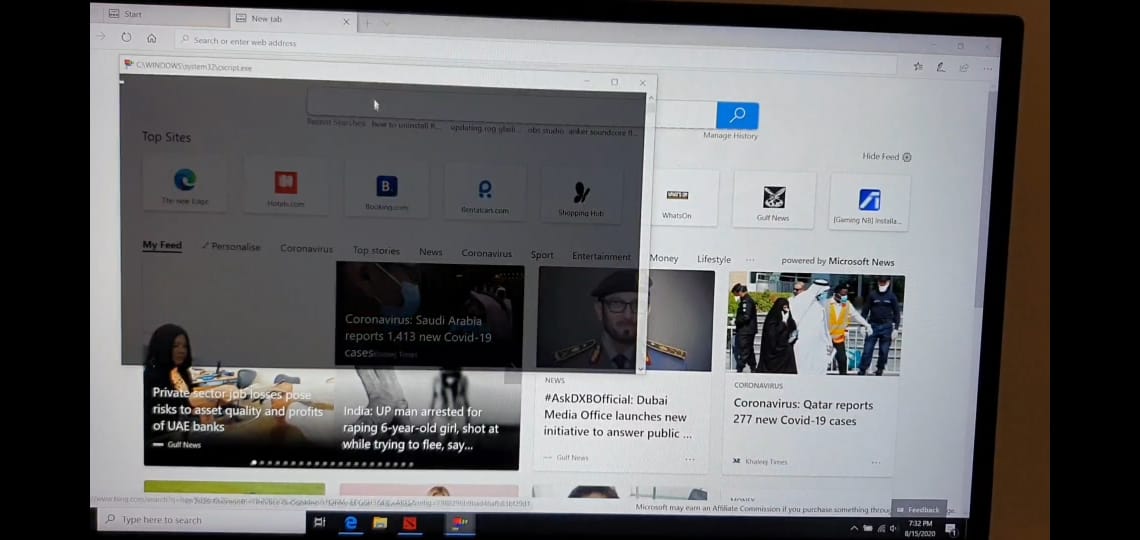Open the Rentalcars.com top site tile
The height and width of the screenshot is (540, 1140).
pyautogui.click(x=485, y=192)
